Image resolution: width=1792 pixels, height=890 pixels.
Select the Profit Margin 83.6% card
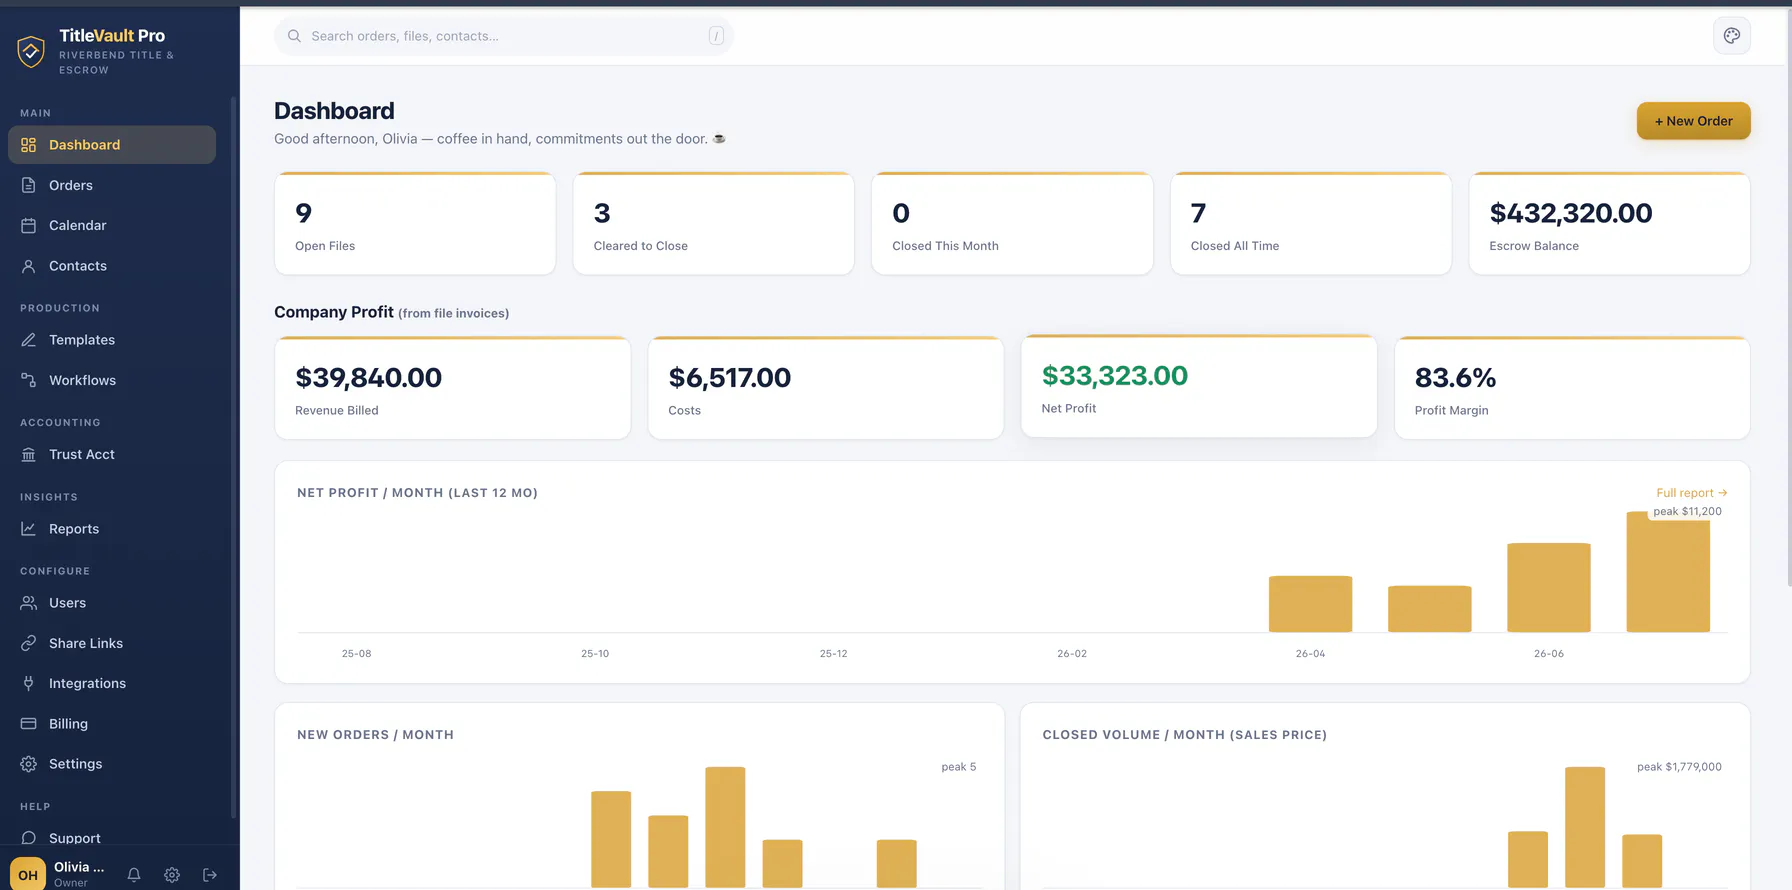coord(1572,388)
